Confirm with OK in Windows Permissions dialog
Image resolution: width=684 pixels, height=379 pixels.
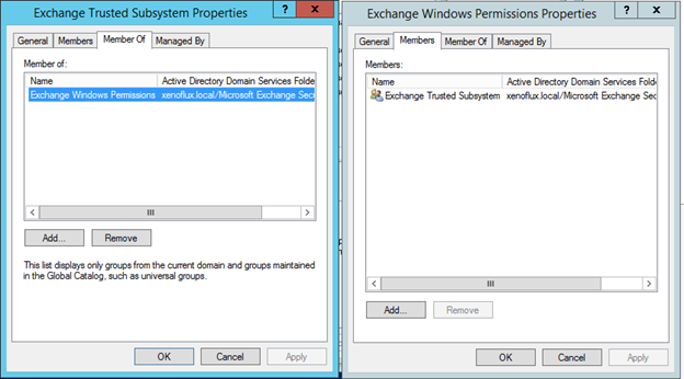(x=506, y=358)
